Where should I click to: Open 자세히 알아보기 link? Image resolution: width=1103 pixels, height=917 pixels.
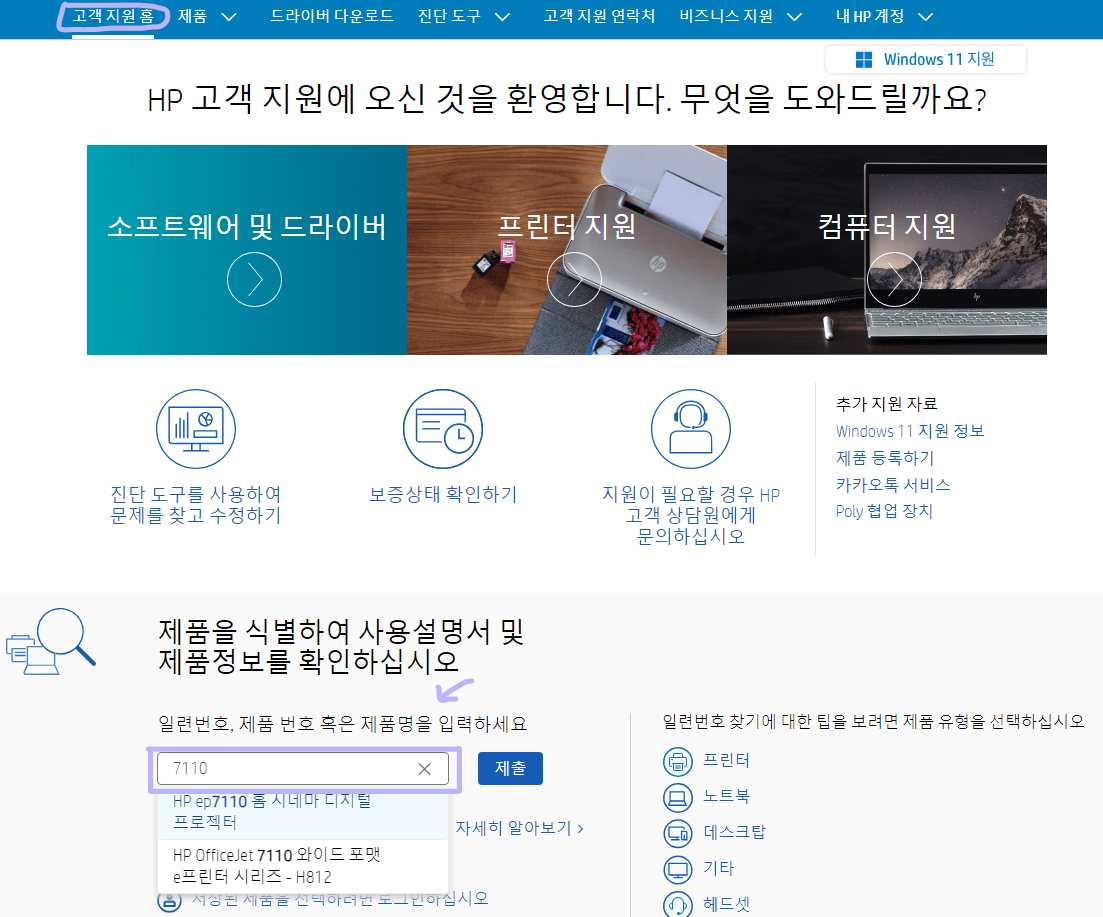(x=519, y=828)
